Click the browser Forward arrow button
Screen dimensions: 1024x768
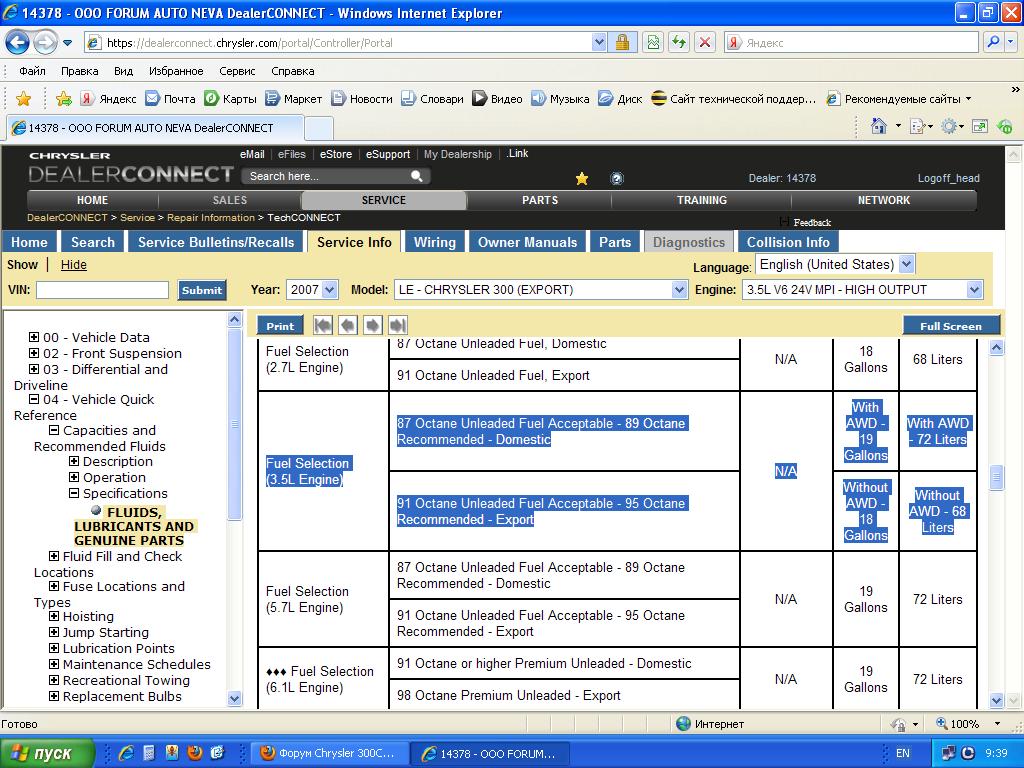tap(45, 43)
